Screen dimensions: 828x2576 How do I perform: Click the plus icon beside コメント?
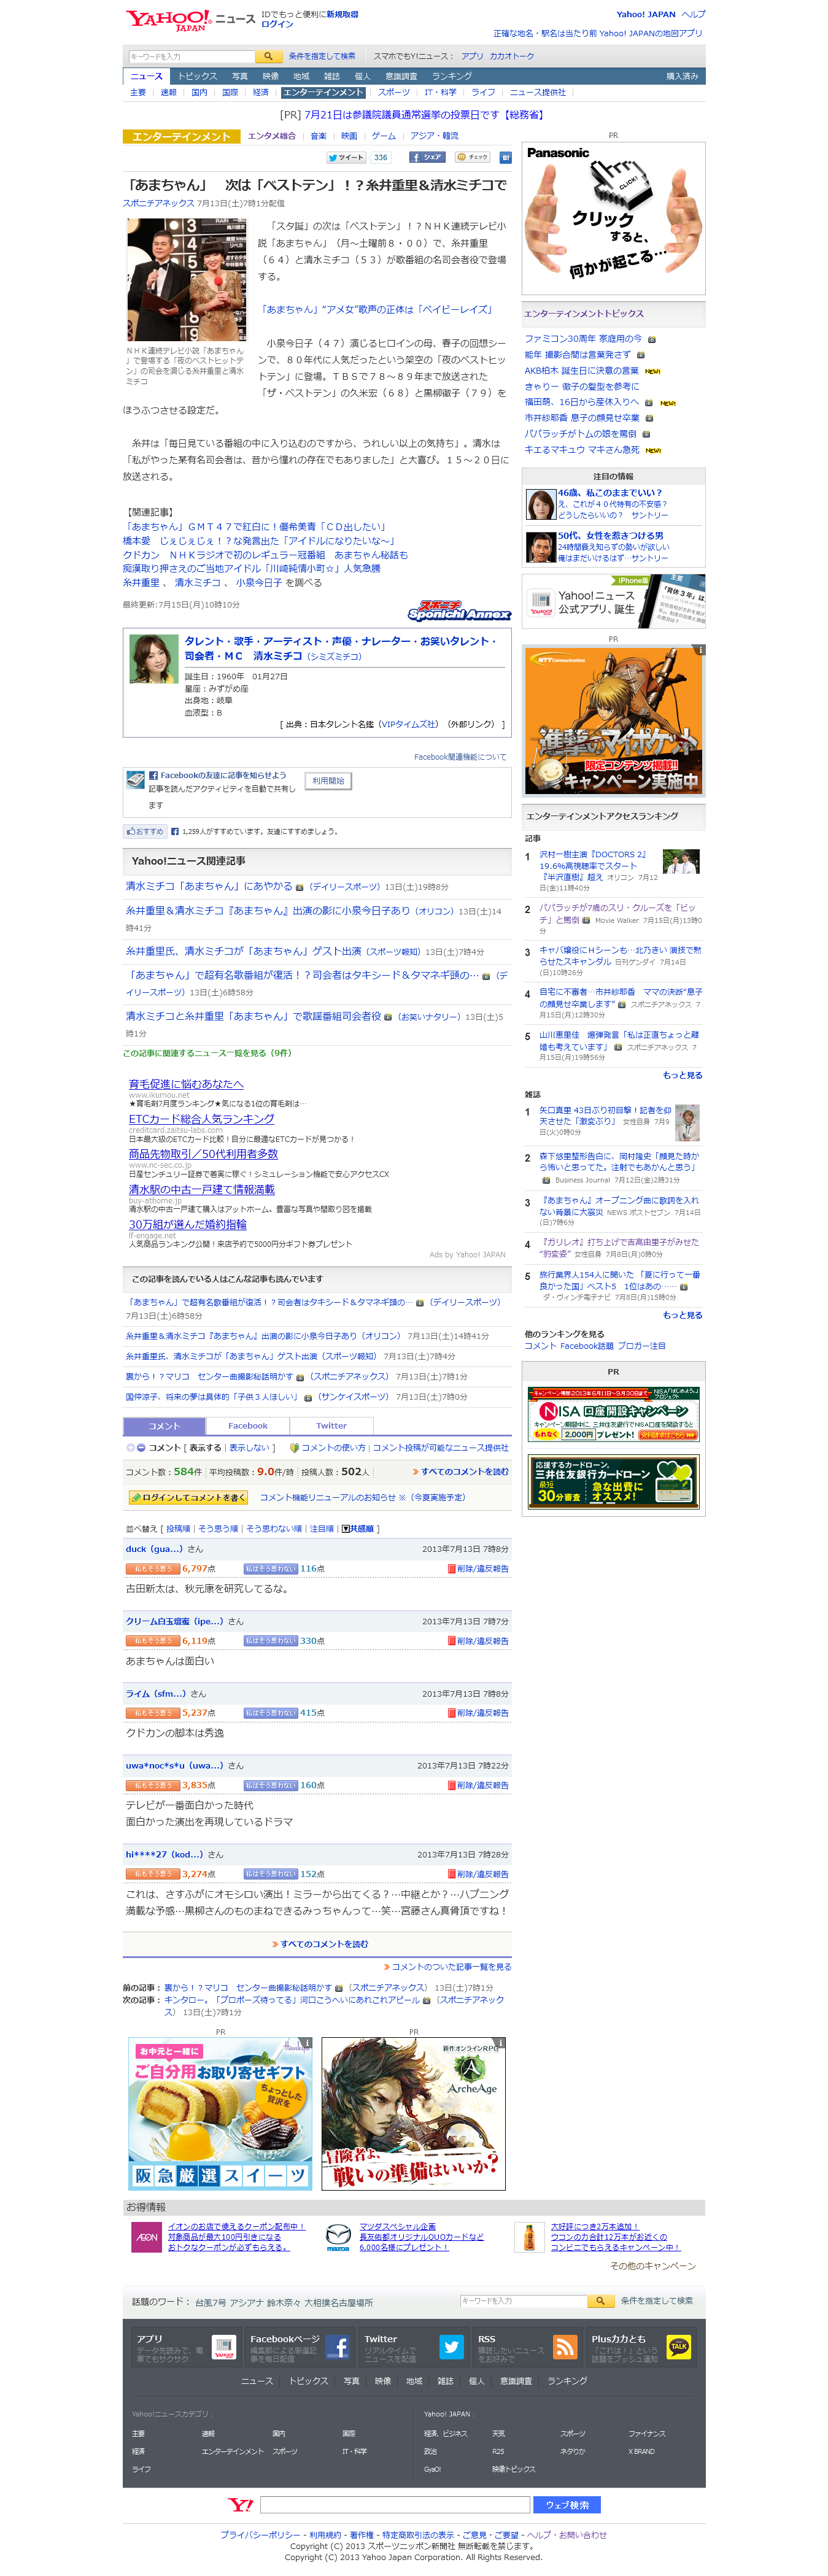coord(130,1447)
